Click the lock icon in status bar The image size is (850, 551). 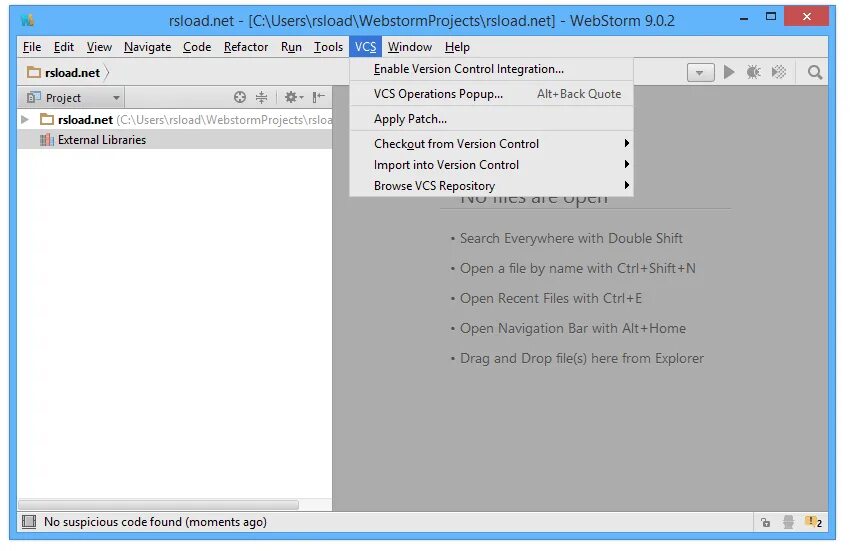point(765,522)
